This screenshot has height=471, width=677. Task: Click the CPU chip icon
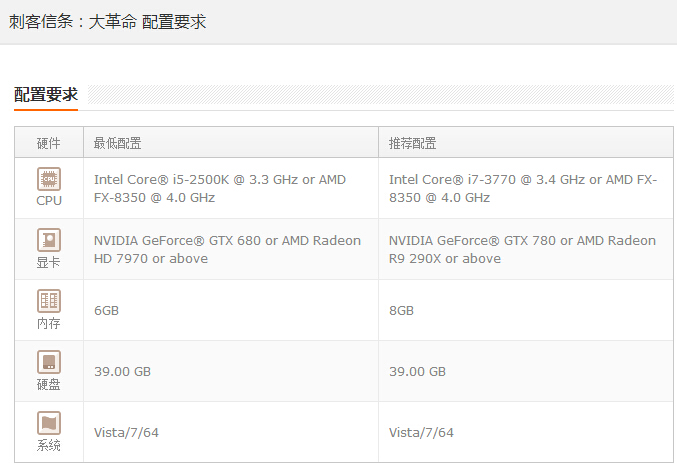tap(49, 179)
